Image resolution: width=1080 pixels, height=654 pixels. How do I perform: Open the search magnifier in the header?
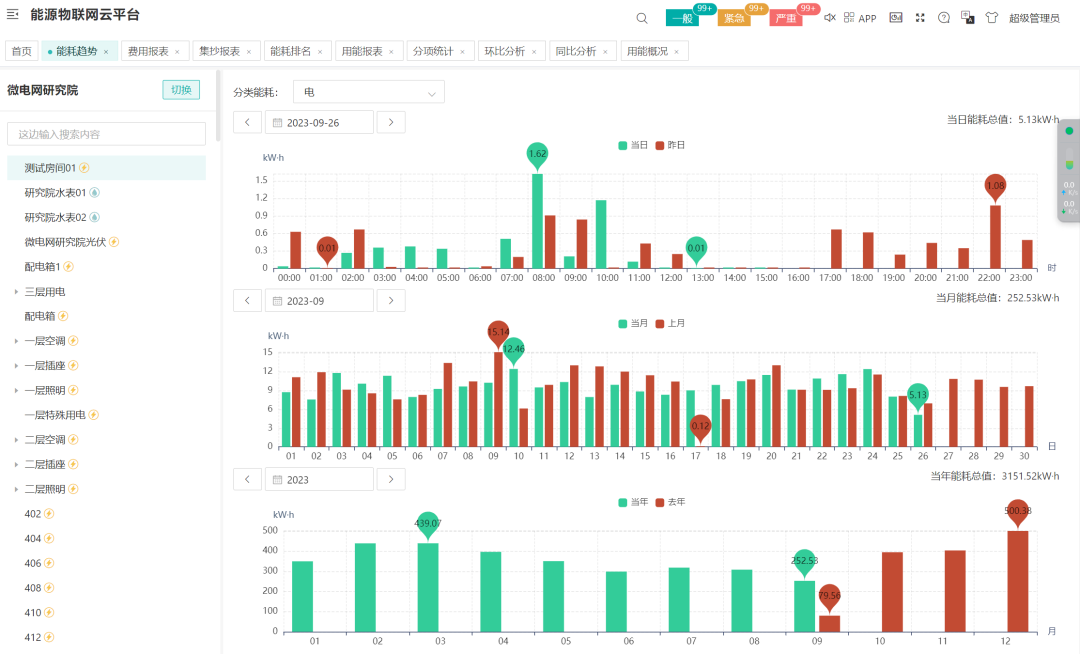pyautogui.click(x=642, y=19)
